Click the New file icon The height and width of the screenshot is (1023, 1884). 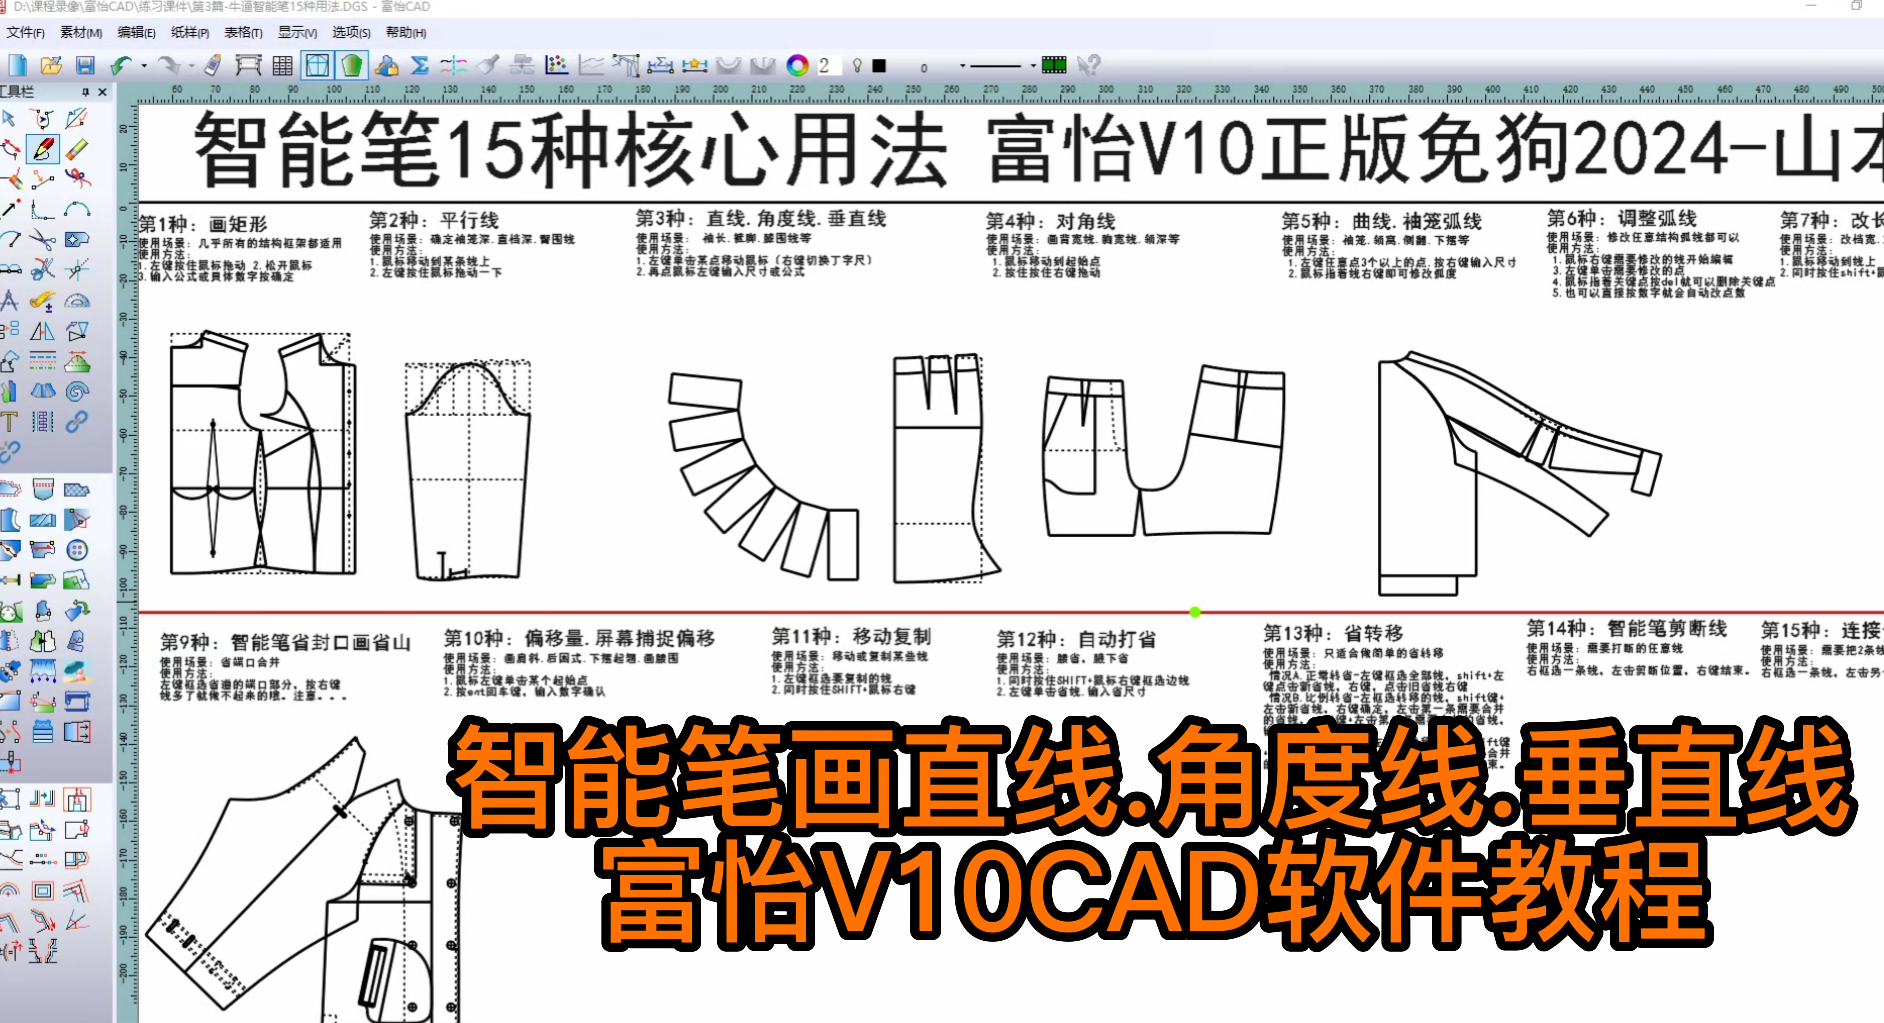[18, 65]
